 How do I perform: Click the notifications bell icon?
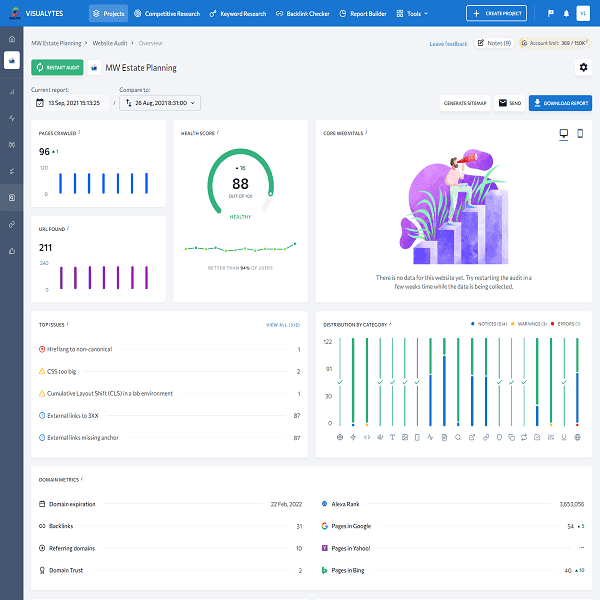[x=566, y=14]
